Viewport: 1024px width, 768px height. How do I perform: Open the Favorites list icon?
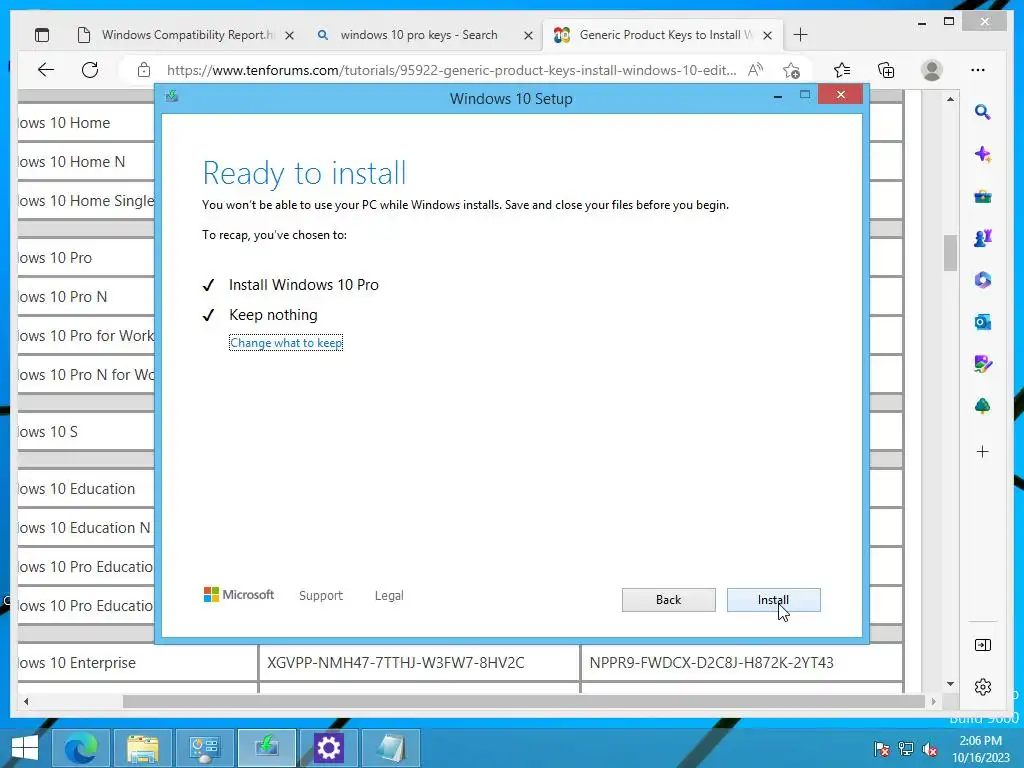[x=842, y=70]
